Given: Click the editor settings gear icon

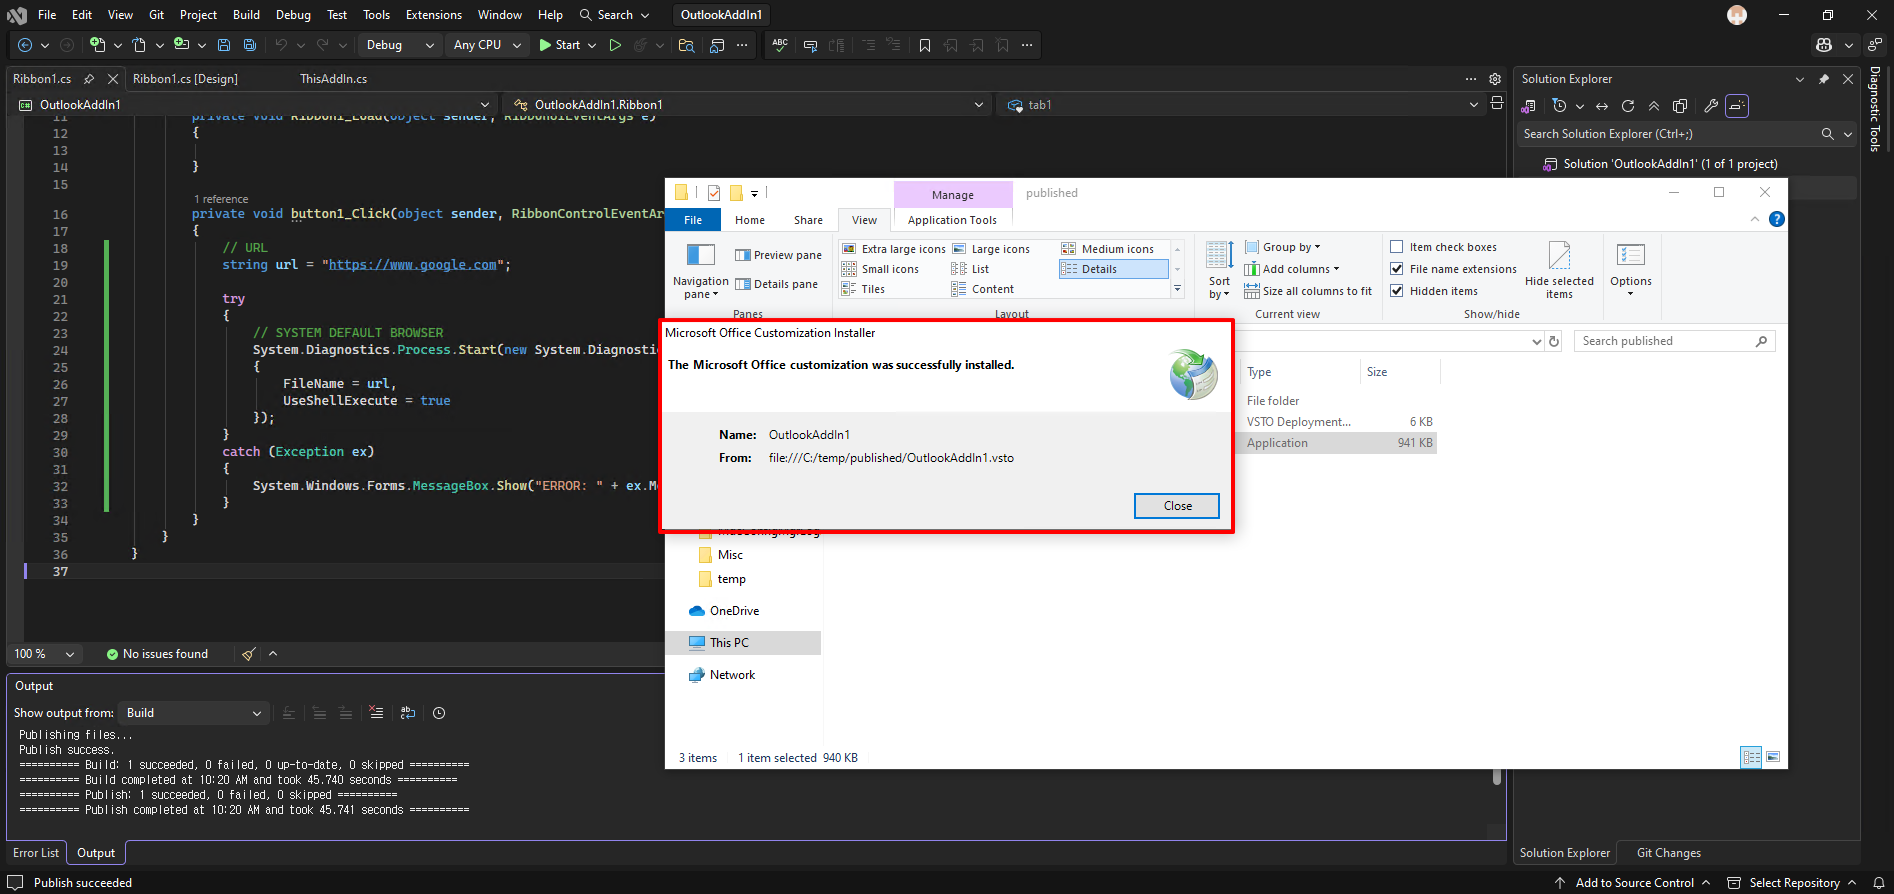Looking at the screenshot, I should click(1495, 79).
